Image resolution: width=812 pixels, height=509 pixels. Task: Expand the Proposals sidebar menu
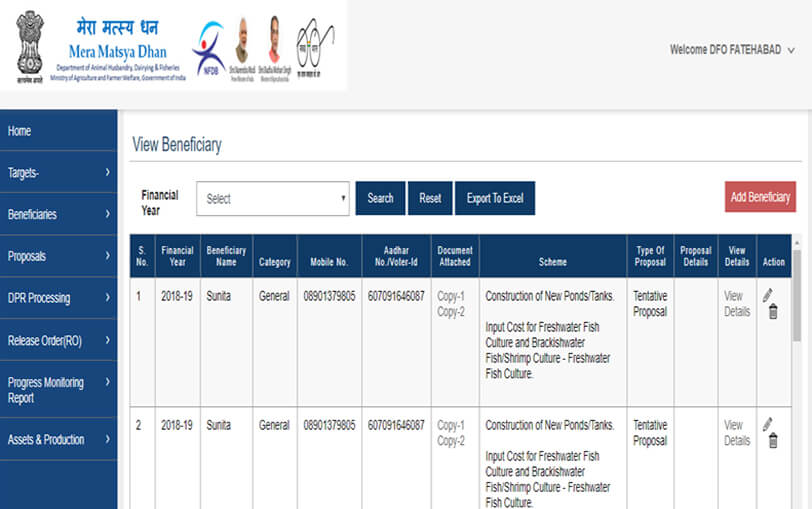(x=59, y=256)
